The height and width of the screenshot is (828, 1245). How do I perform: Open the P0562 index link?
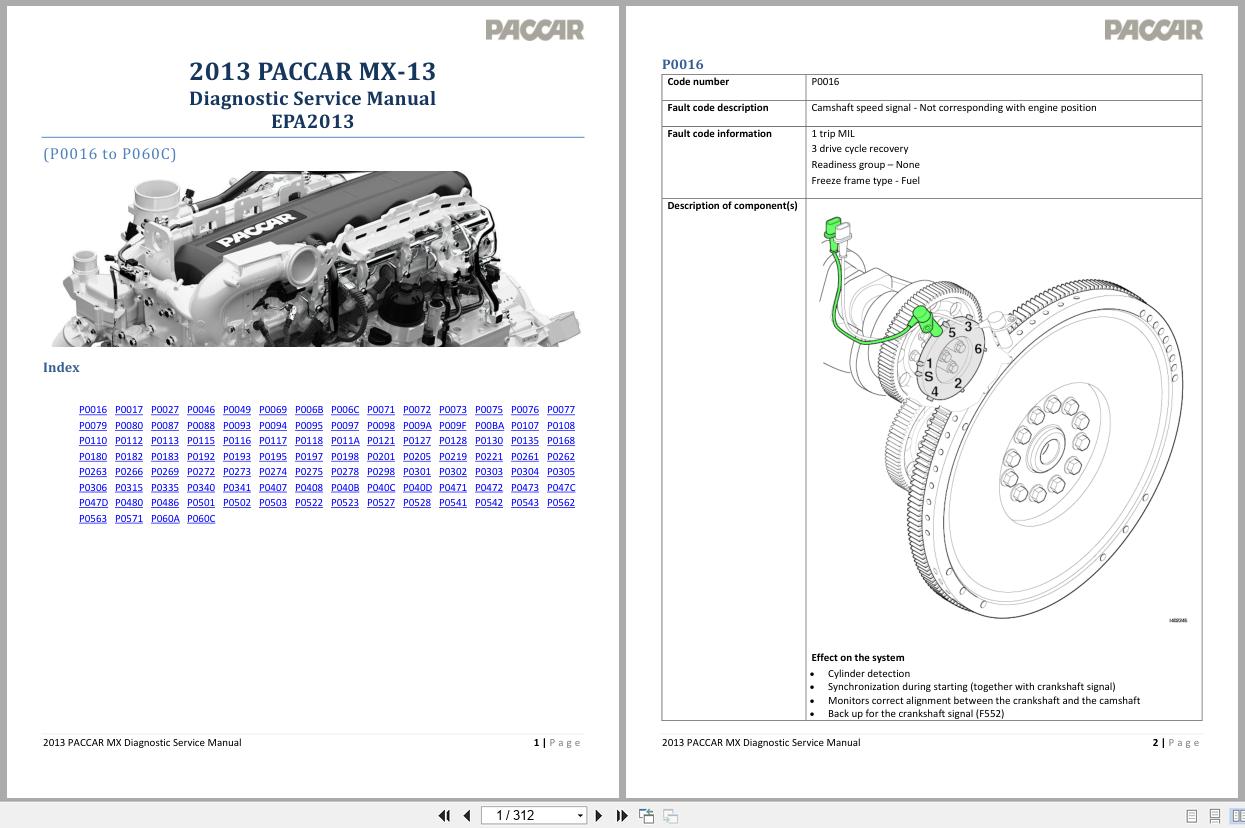tap(561, 503)
